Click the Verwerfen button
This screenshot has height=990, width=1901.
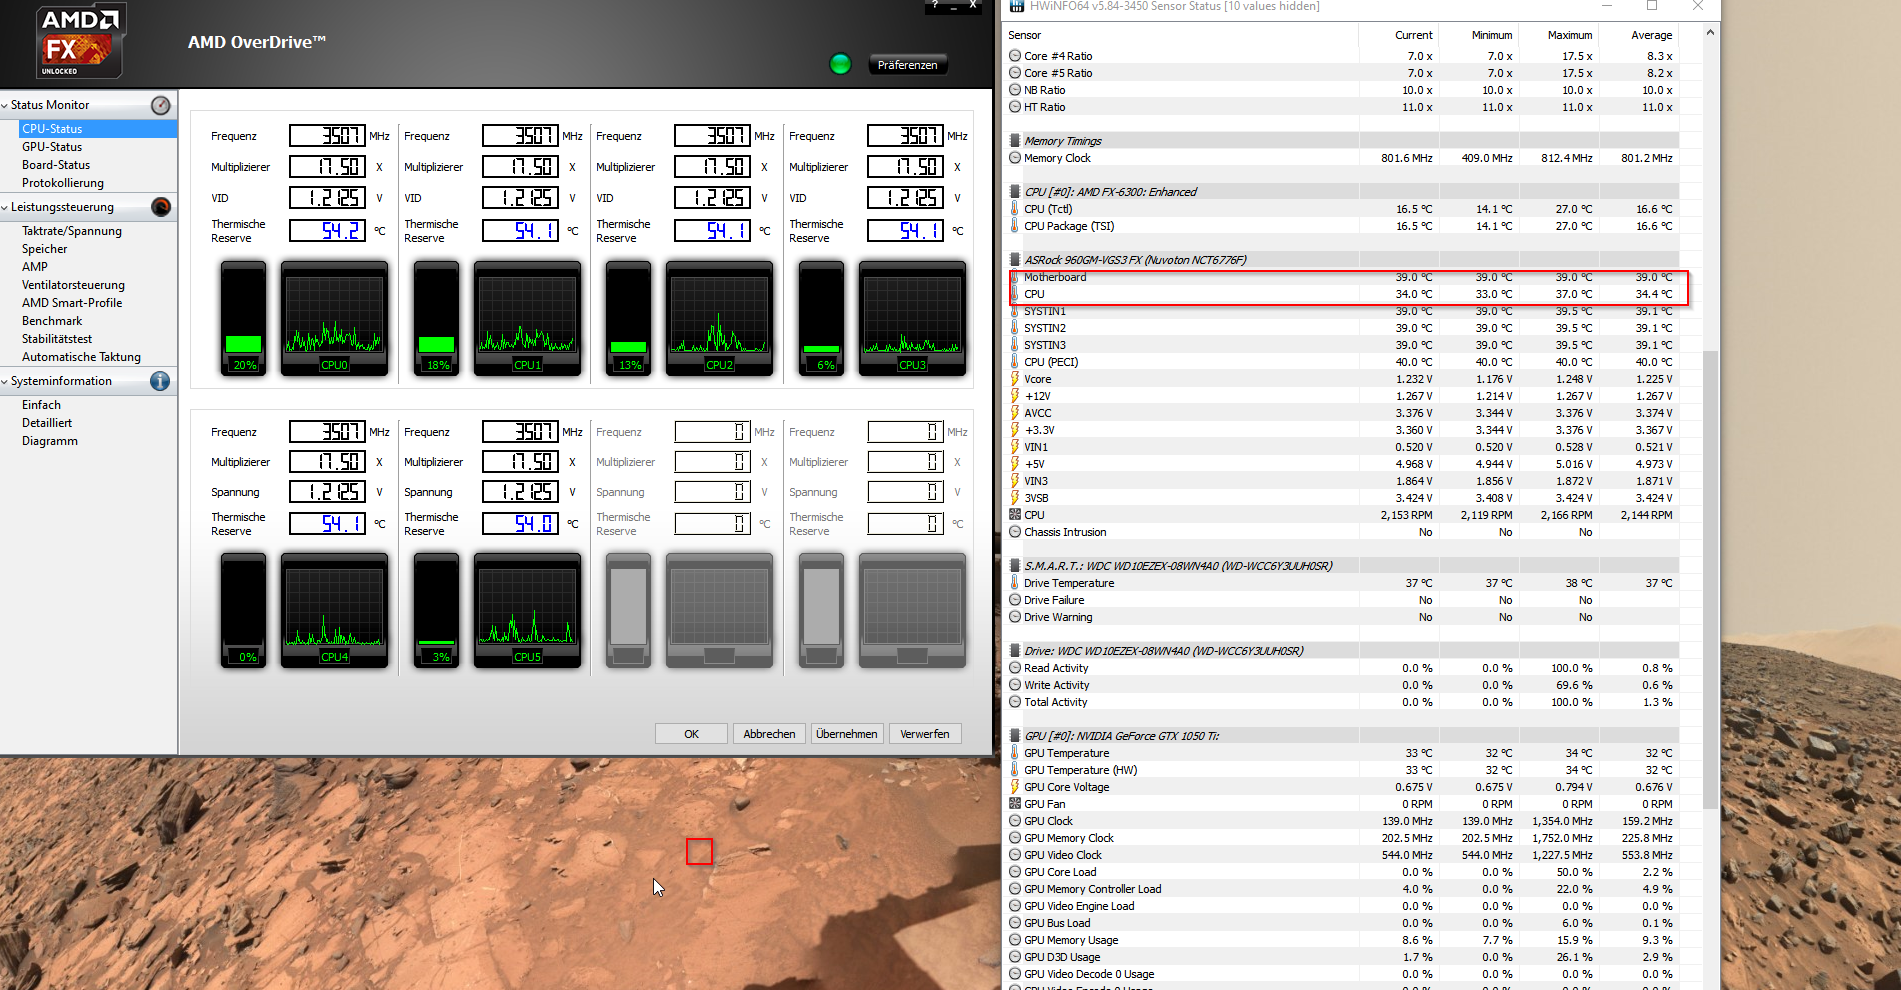pyautogui.click(x=925, y=734)
